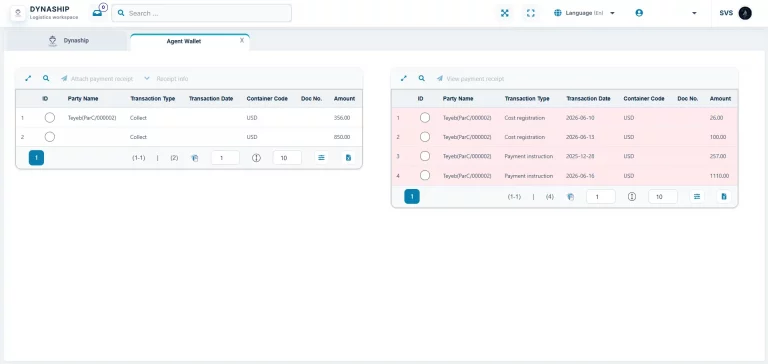This screenshot has width=768, height=364.
Task: Click the paper-plane icon beside View payment receipt
Action: (440, 78)
